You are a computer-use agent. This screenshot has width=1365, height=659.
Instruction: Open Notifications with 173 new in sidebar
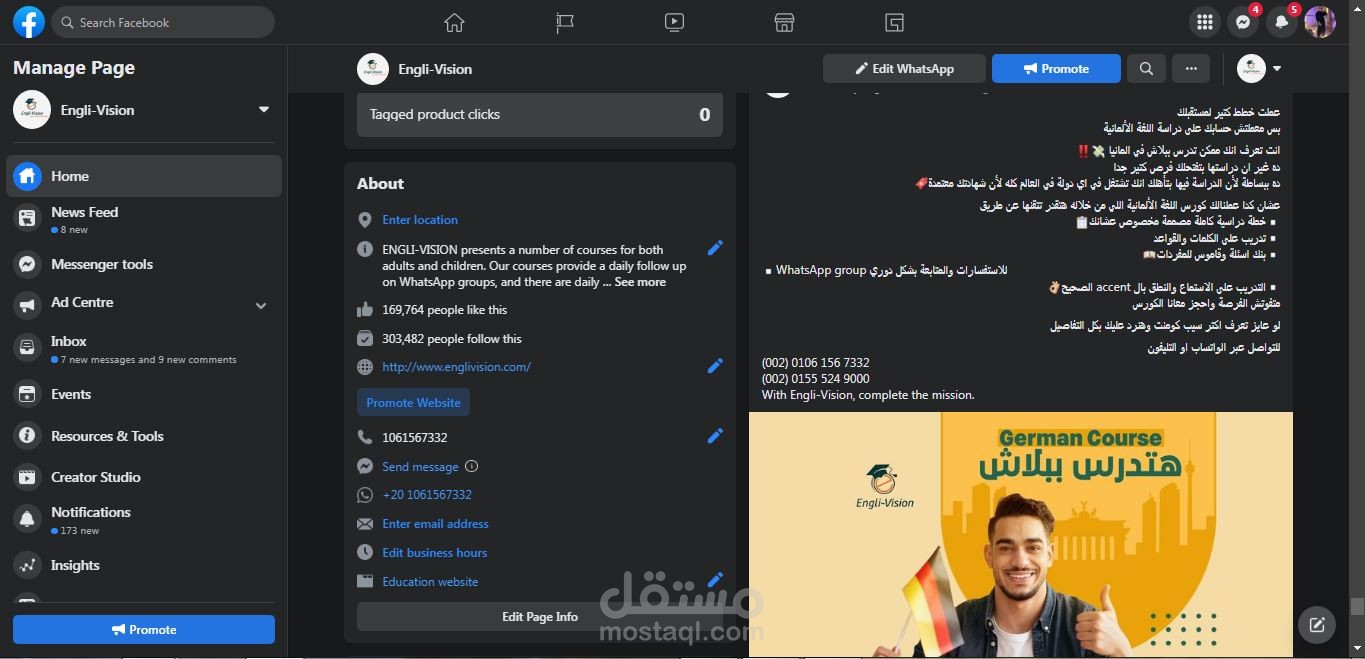[144, 519]
